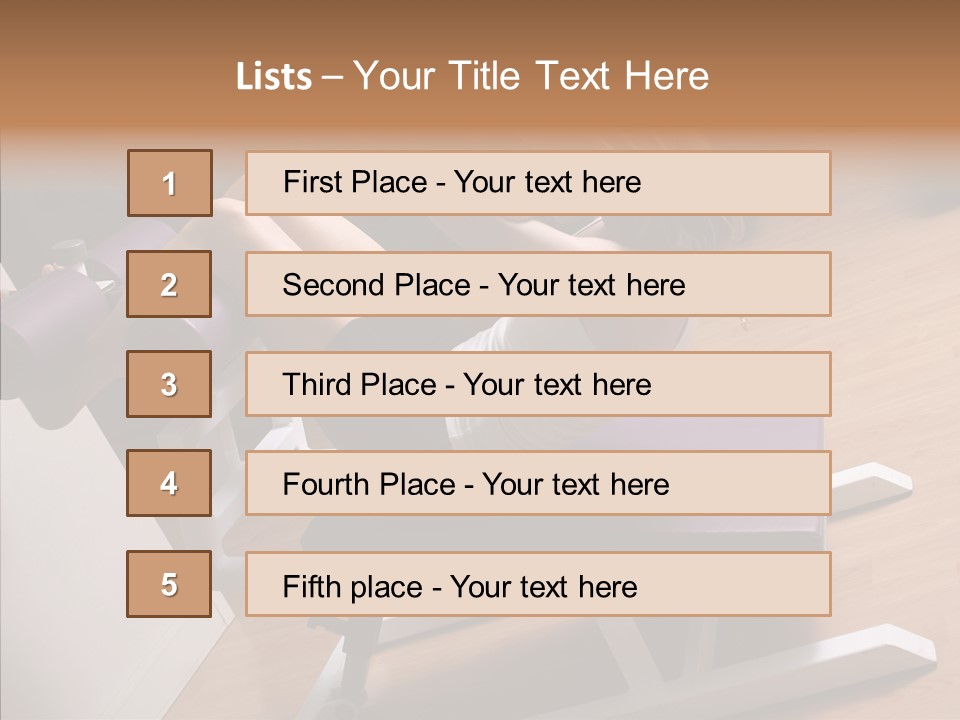This screenshot has width=960, height=720.
Task: Click text 'Fifth place - Your text here'
Action: (460, 587)
